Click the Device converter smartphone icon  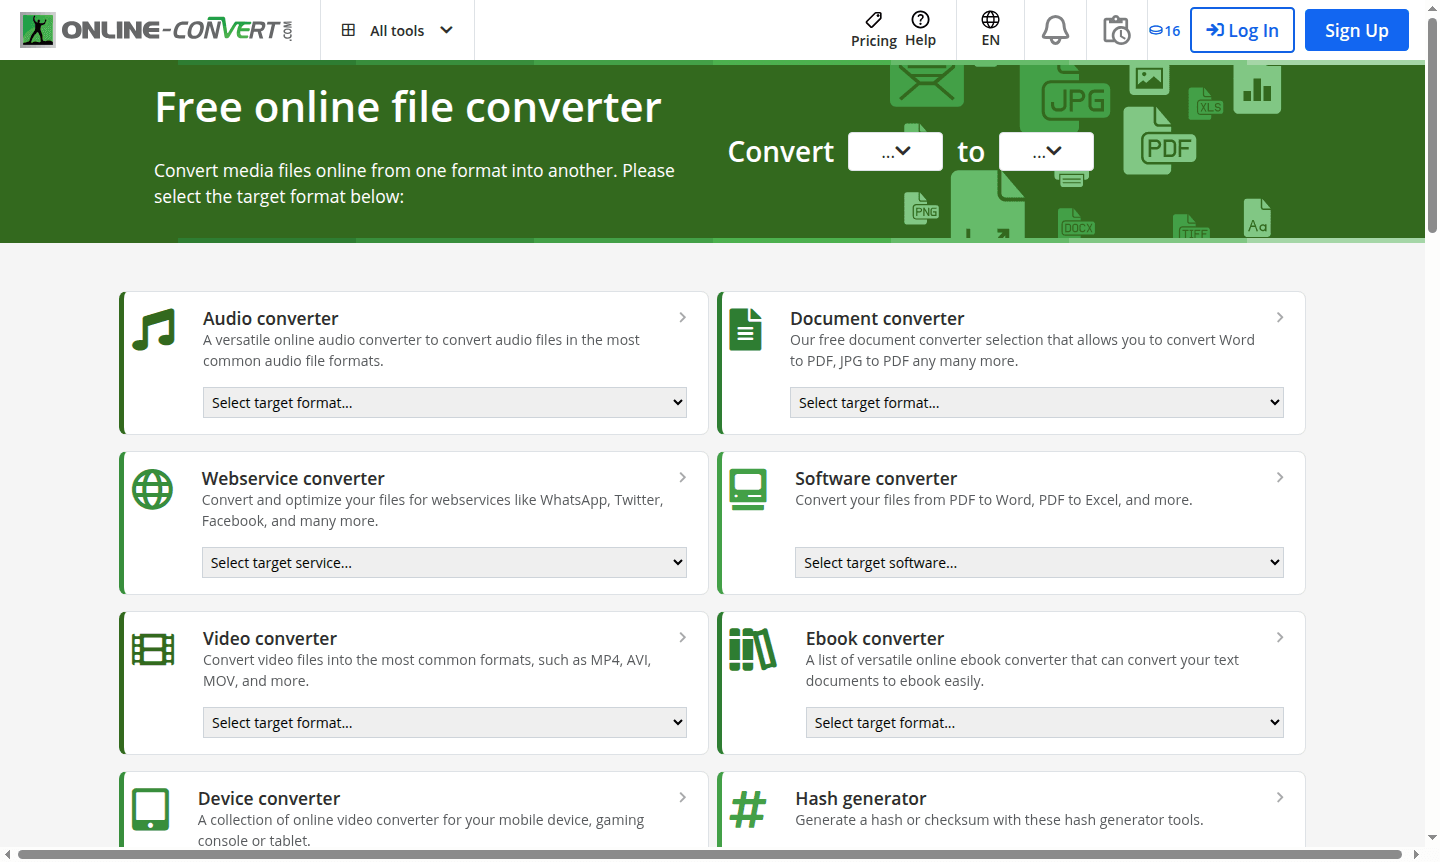coord(152,809)
